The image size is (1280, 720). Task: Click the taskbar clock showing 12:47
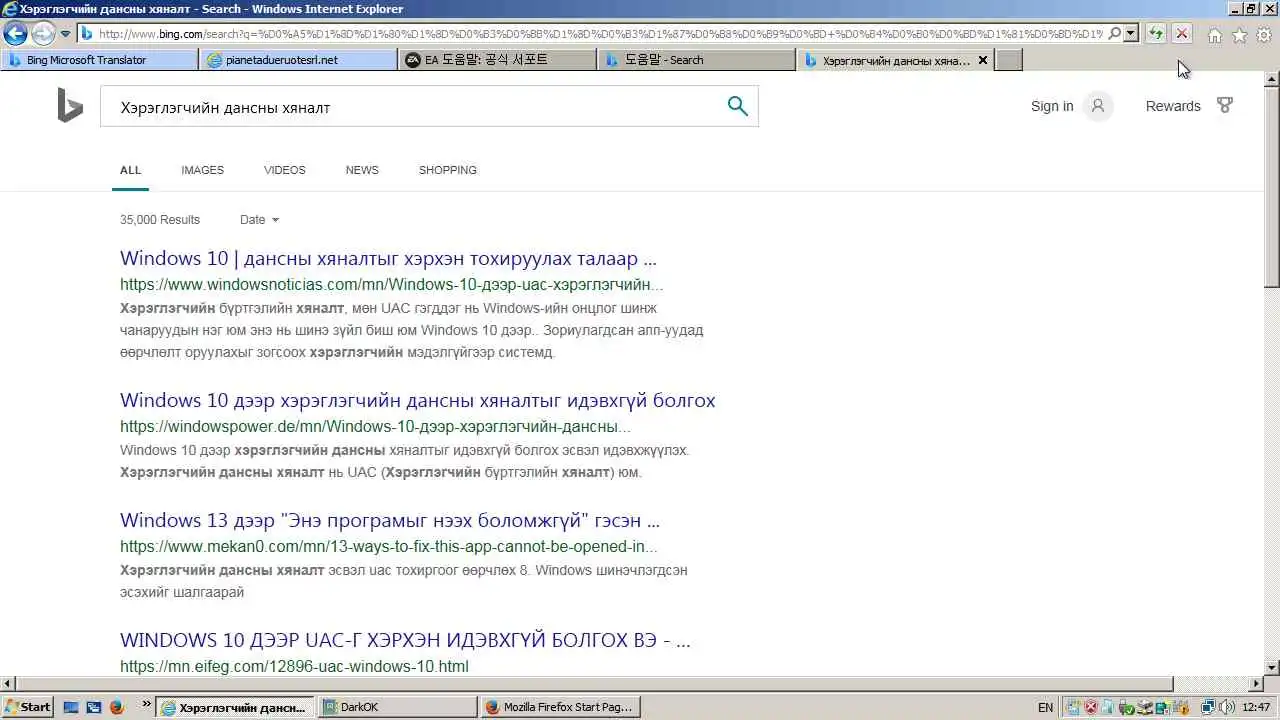(x=1256, y=707)
